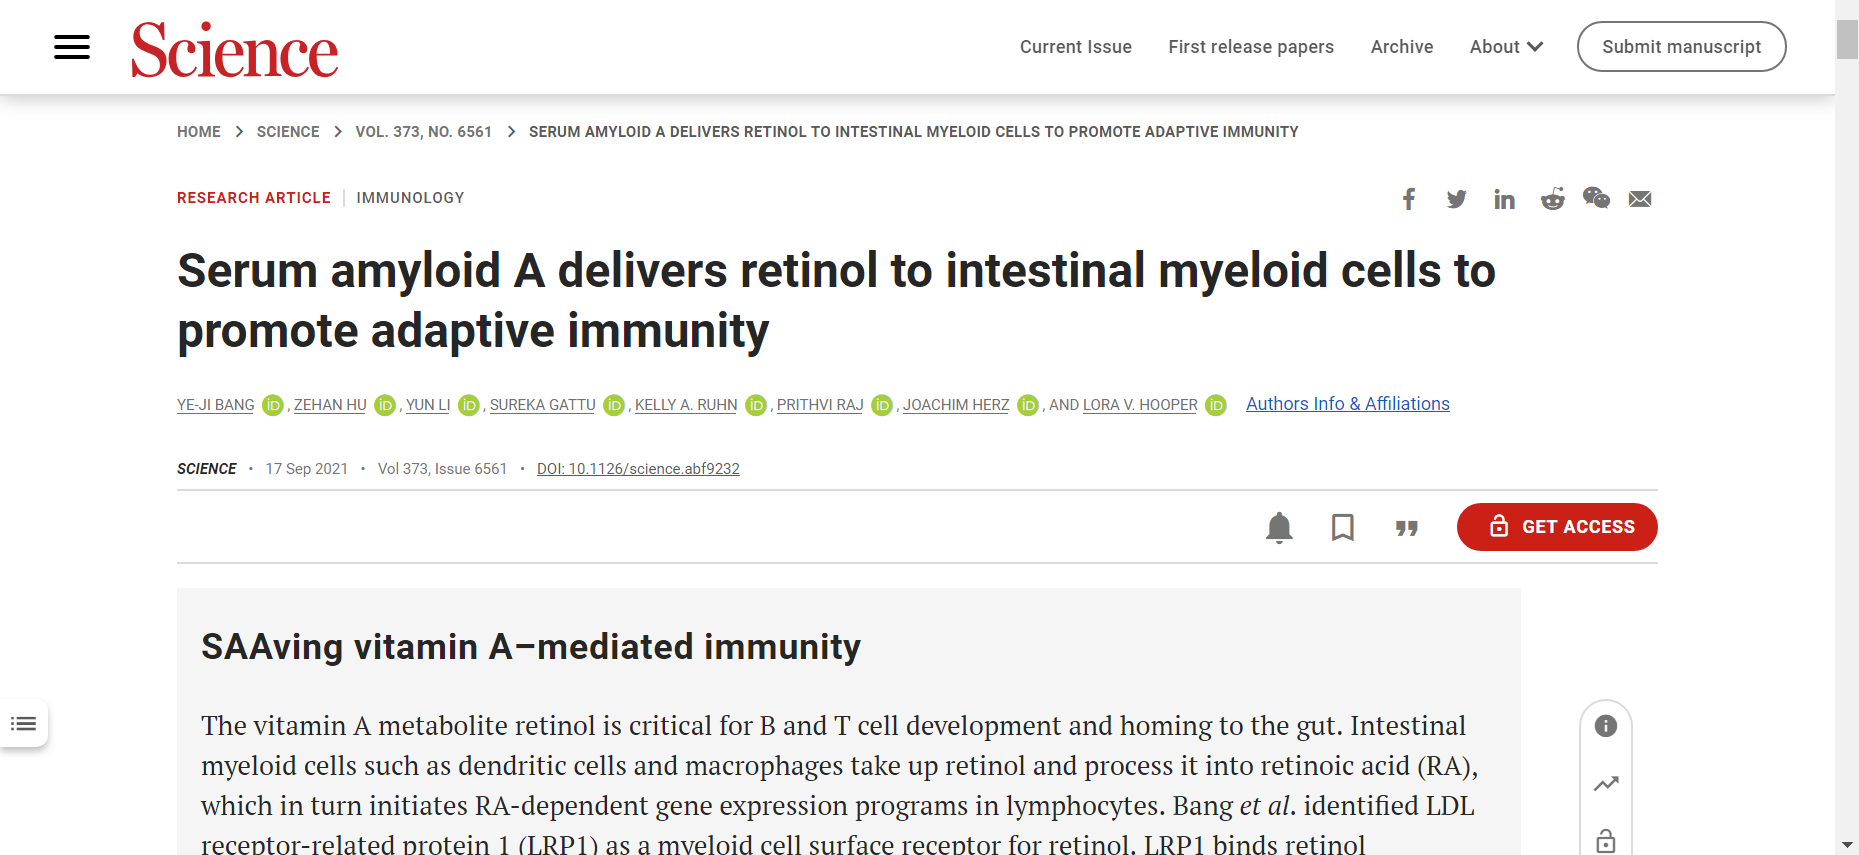
Task: Share article on Twitter
Action: (1456, 199)
